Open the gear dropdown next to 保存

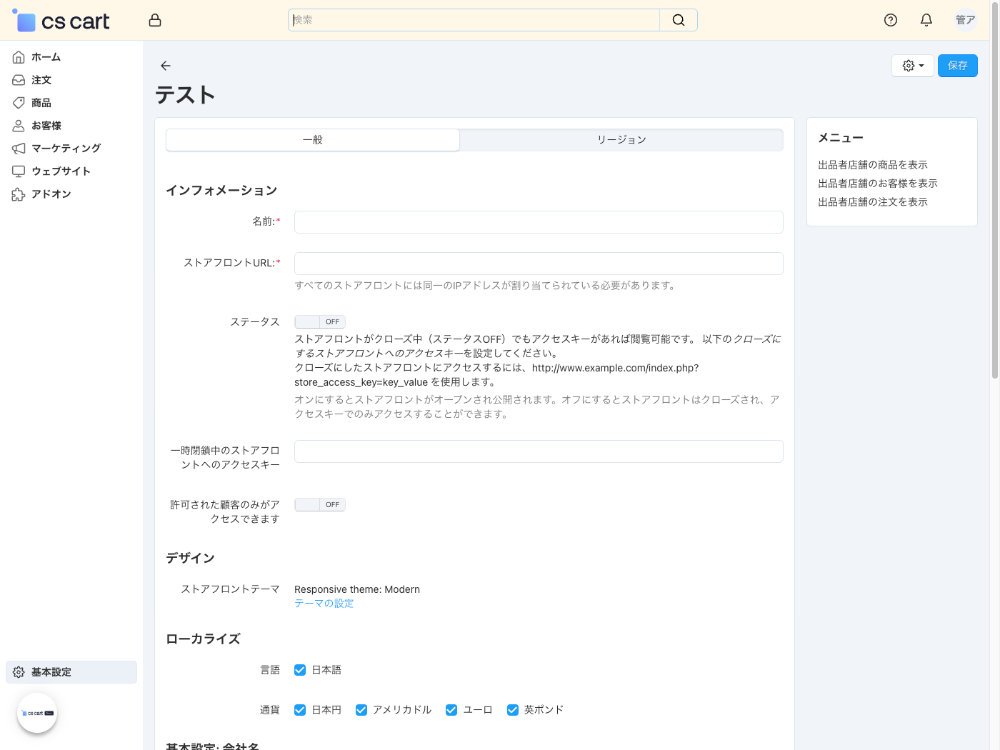click(911, 65)
